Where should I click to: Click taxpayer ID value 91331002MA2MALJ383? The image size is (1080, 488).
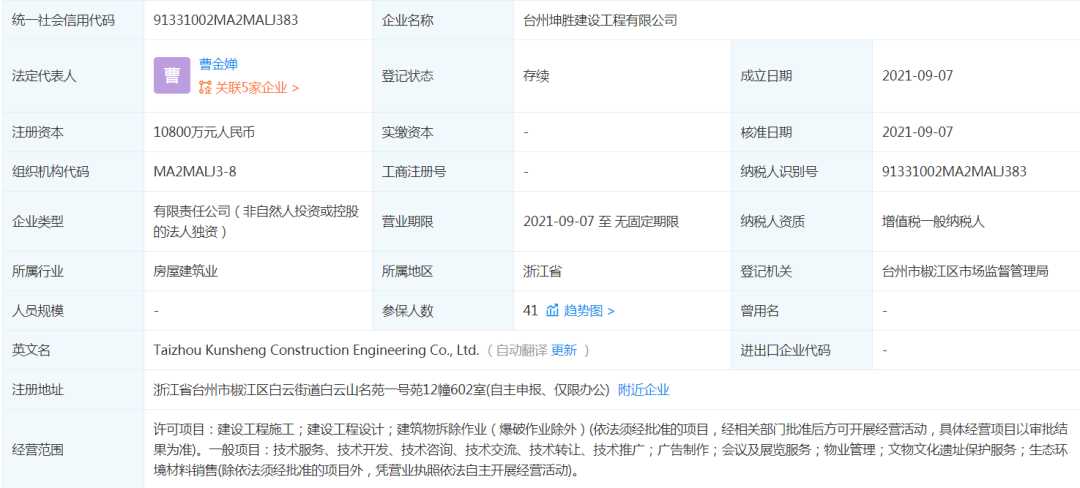[x=955, y=172]
